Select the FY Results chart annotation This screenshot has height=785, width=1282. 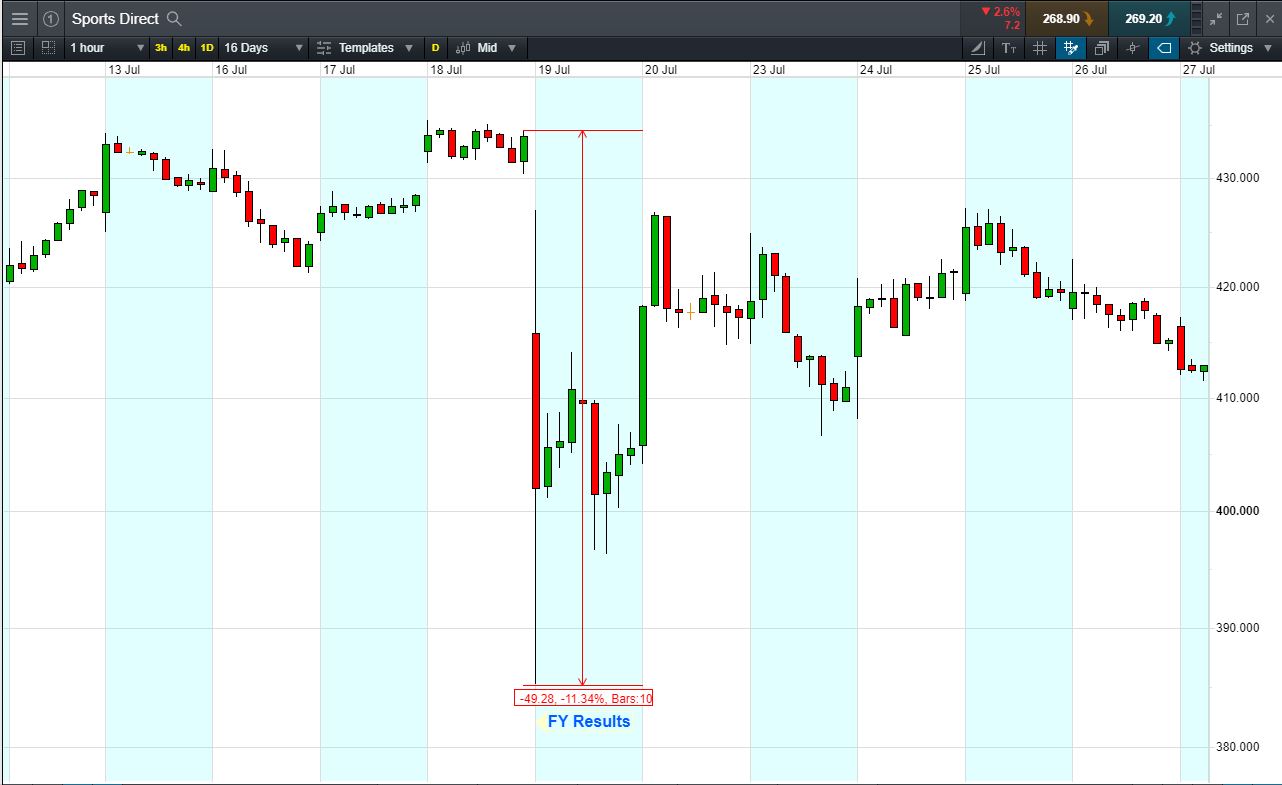(x=589, y=721)
